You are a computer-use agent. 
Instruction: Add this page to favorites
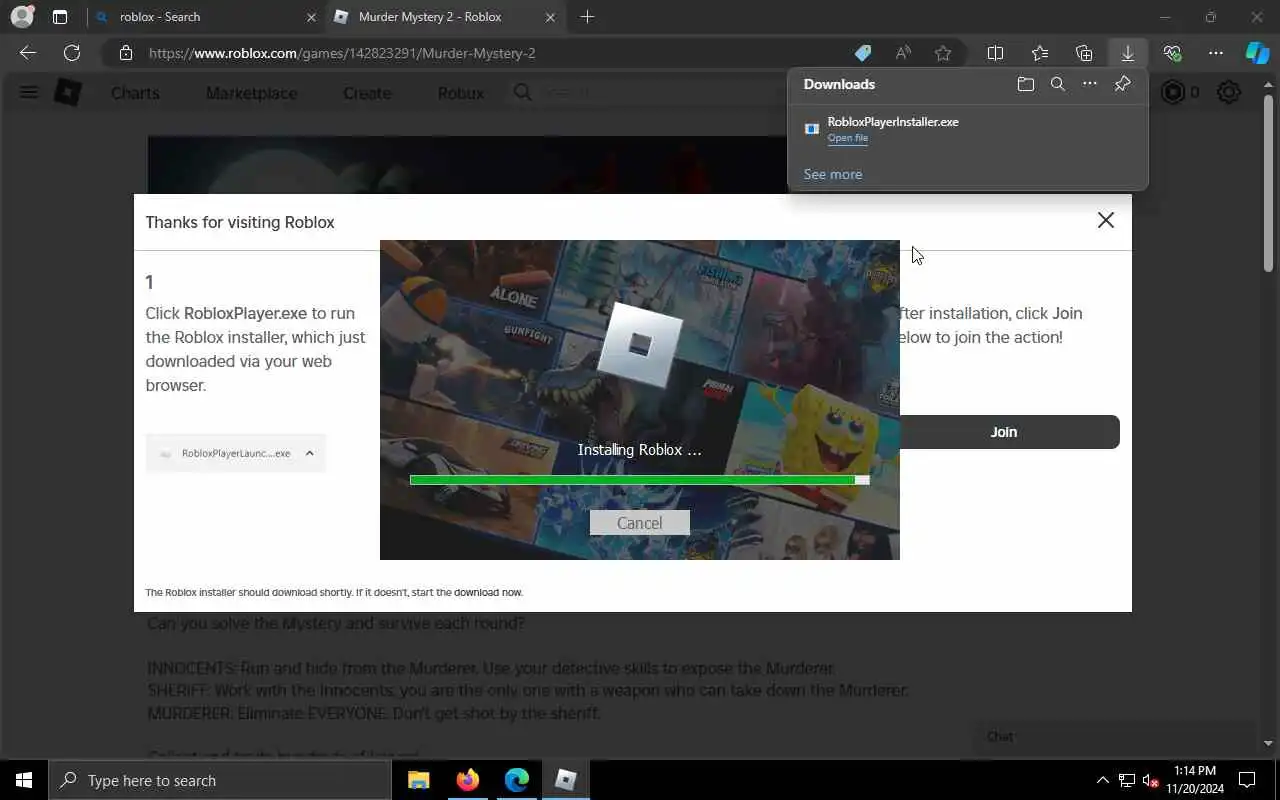point(943,53)
